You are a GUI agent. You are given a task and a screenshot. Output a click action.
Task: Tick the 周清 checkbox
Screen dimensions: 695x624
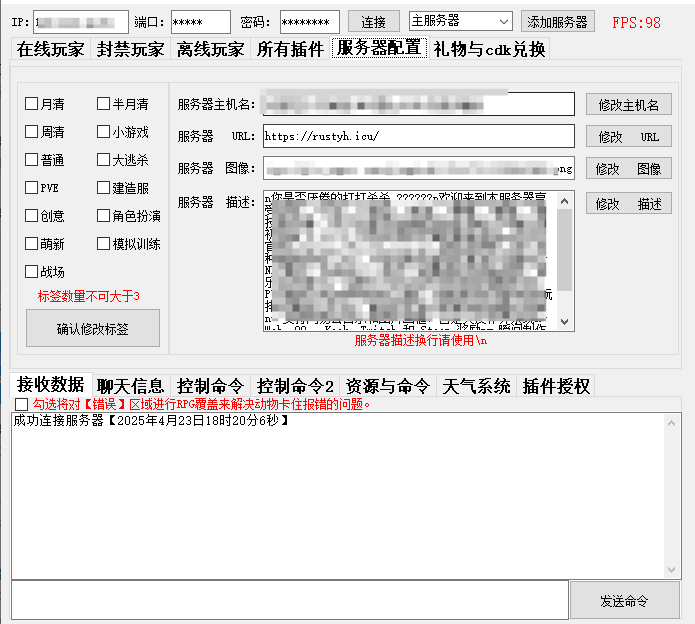point(31,132)
